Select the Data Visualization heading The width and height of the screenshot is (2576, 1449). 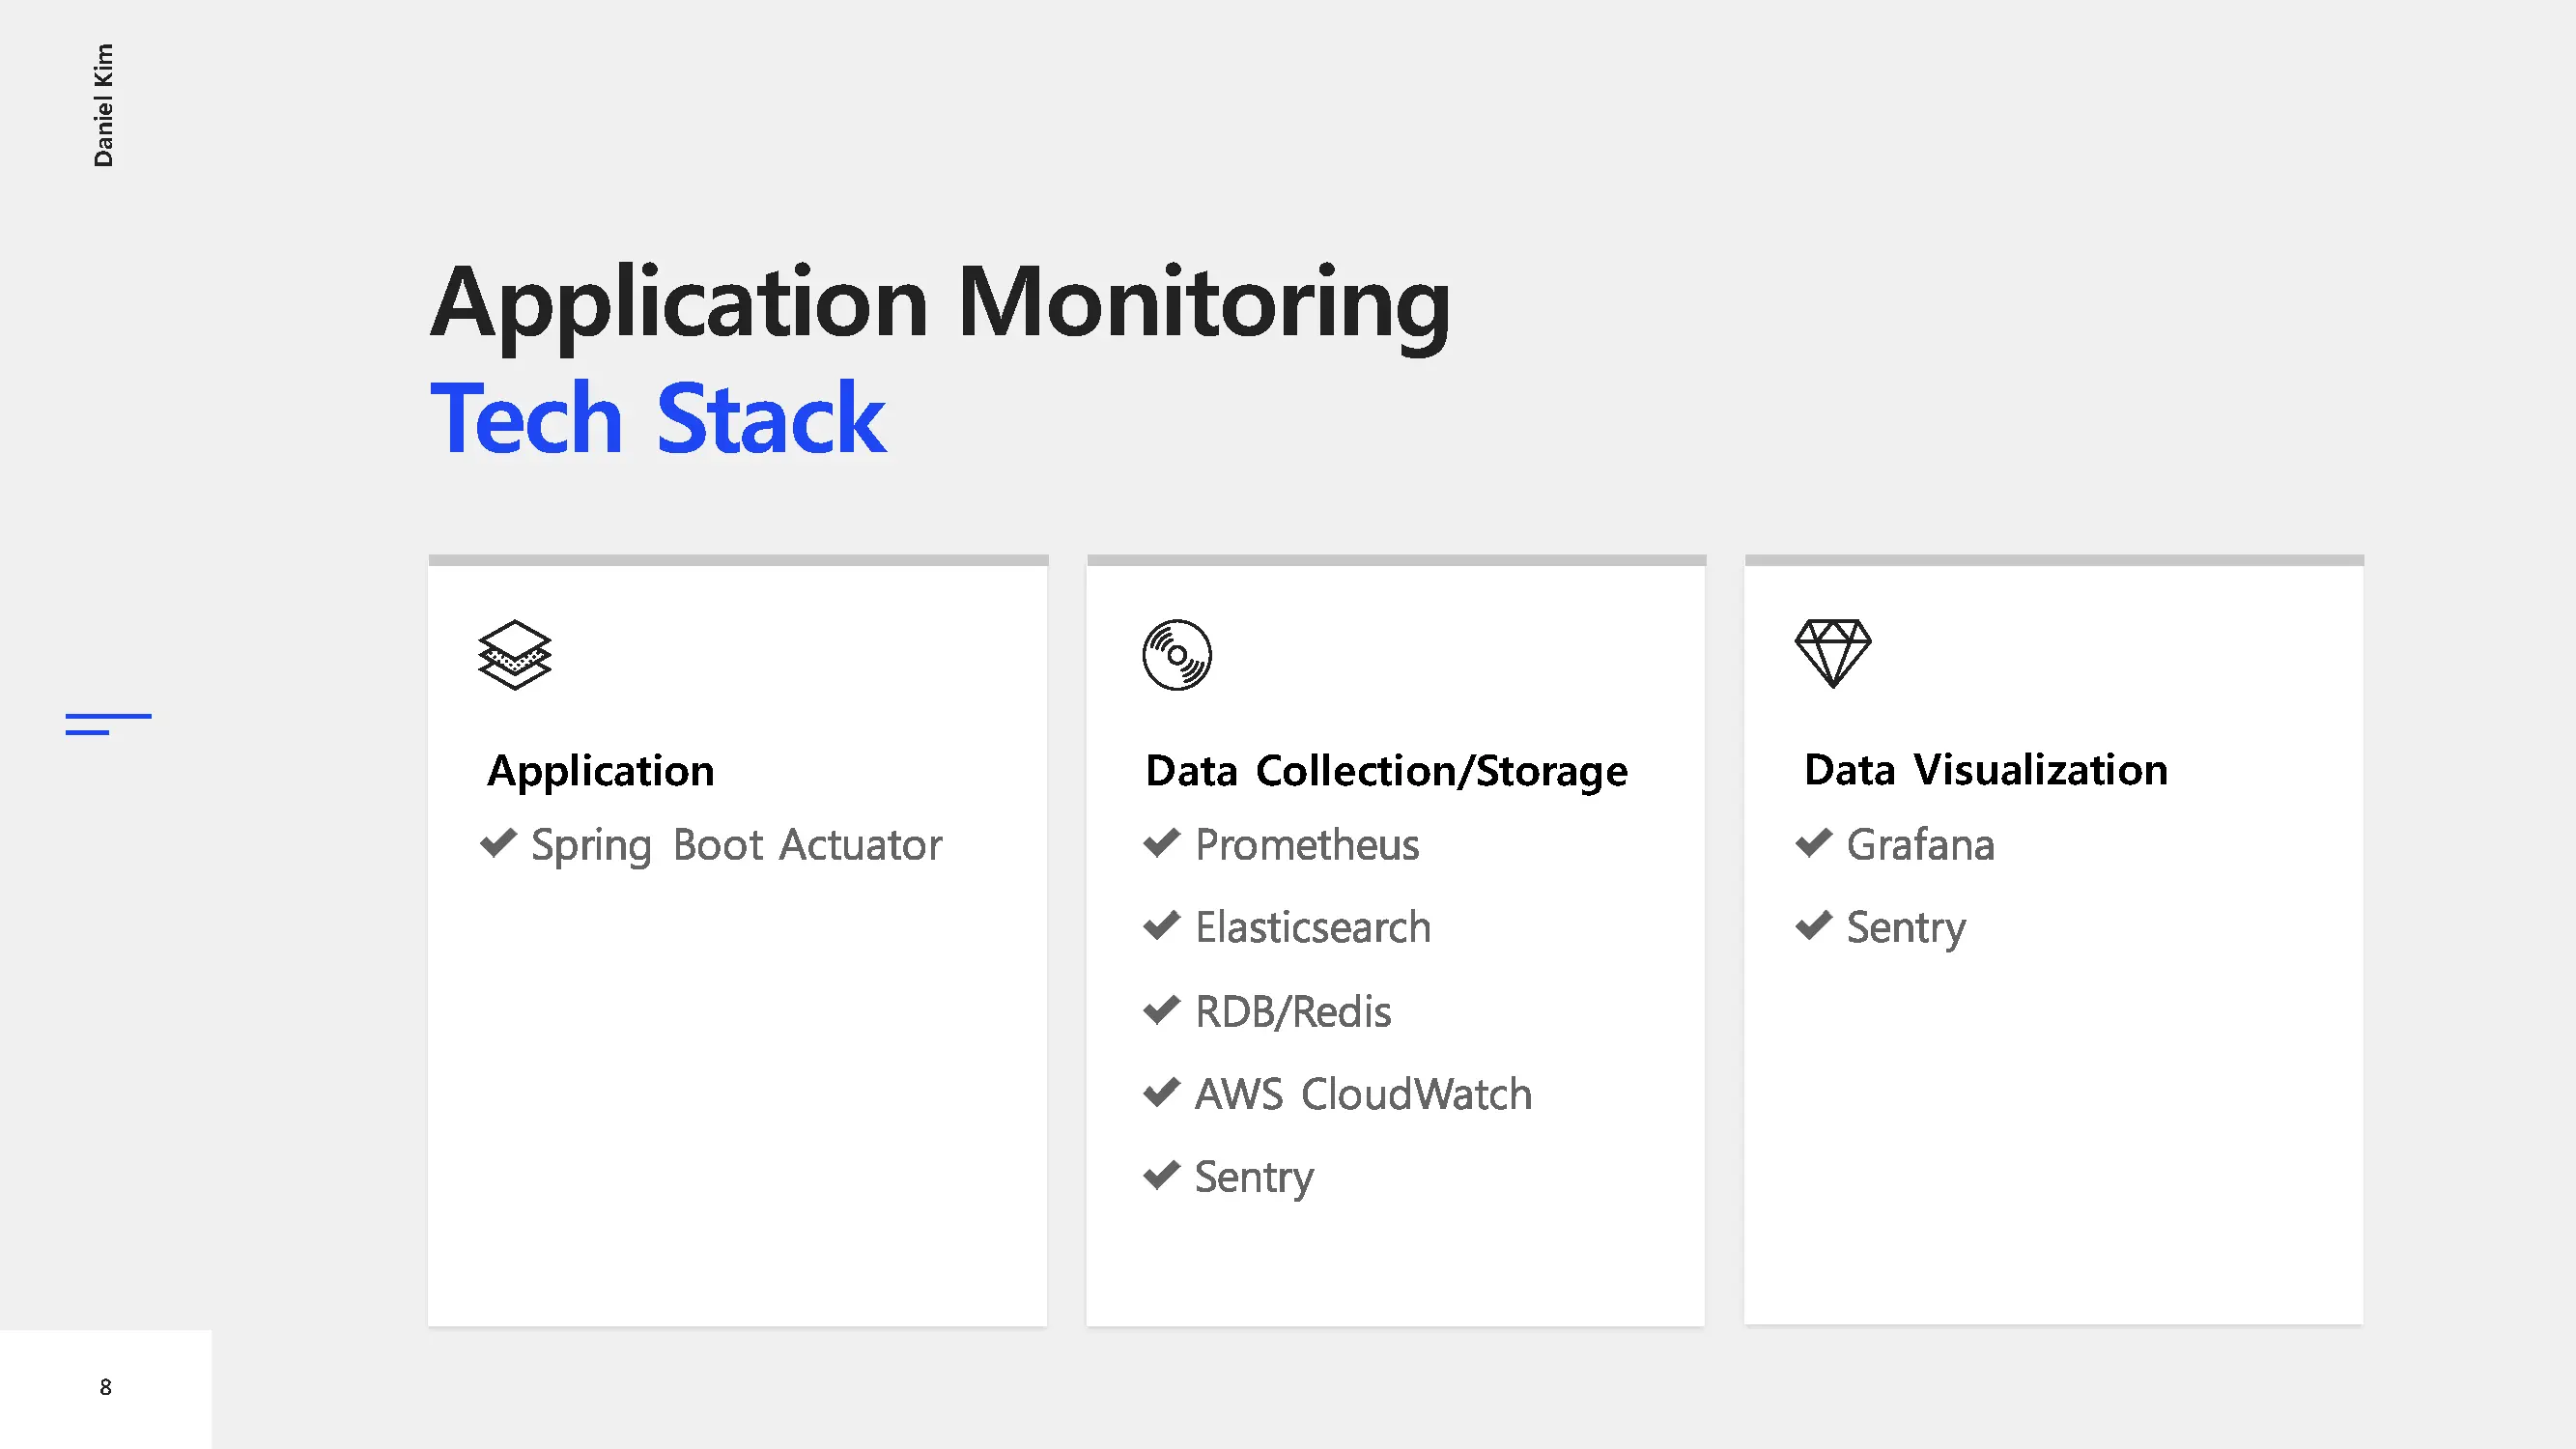click(x=1985, y=770)
